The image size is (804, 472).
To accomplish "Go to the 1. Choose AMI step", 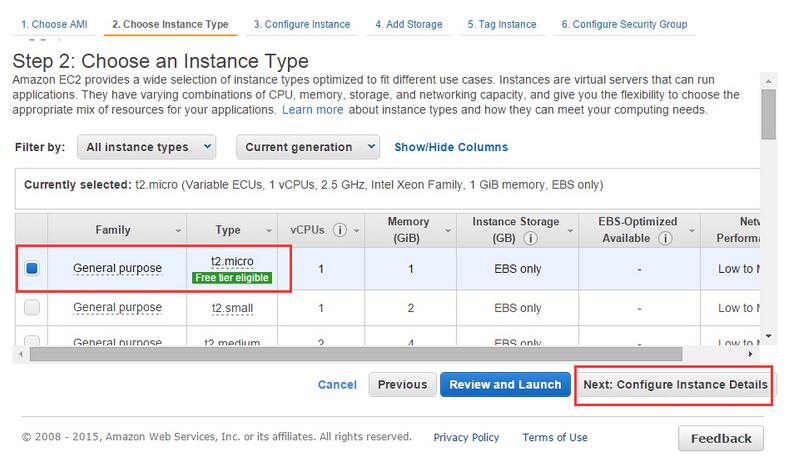I will (x=54, y=24).
